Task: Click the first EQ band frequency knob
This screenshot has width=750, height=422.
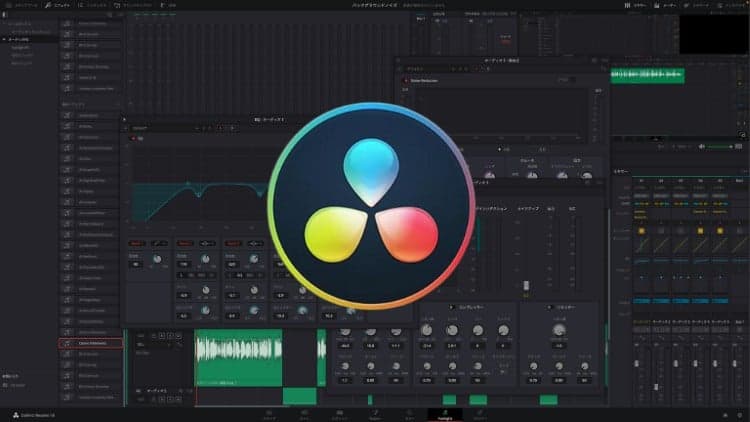Action: [x=157, y=259]
